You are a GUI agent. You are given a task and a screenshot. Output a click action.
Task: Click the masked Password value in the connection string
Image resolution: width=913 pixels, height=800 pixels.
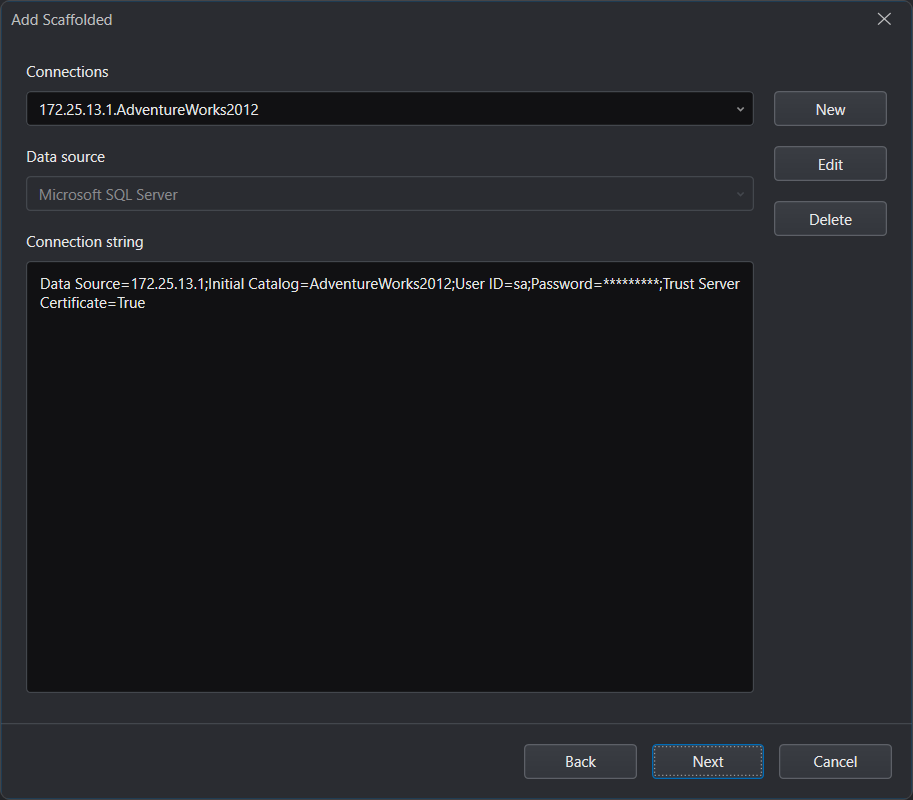pyautogui.click(x=631, y=284)
